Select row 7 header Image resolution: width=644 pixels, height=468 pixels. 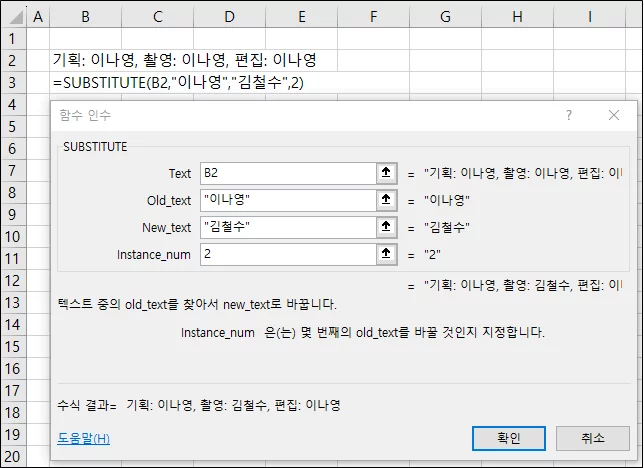[x=14, y=171]
